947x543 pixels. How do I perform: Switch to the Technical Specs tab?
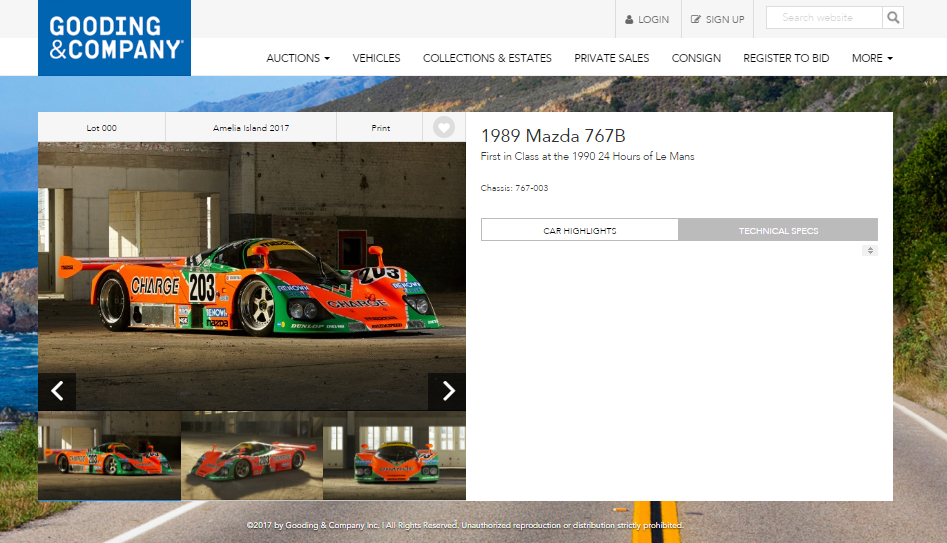(778, 230)
